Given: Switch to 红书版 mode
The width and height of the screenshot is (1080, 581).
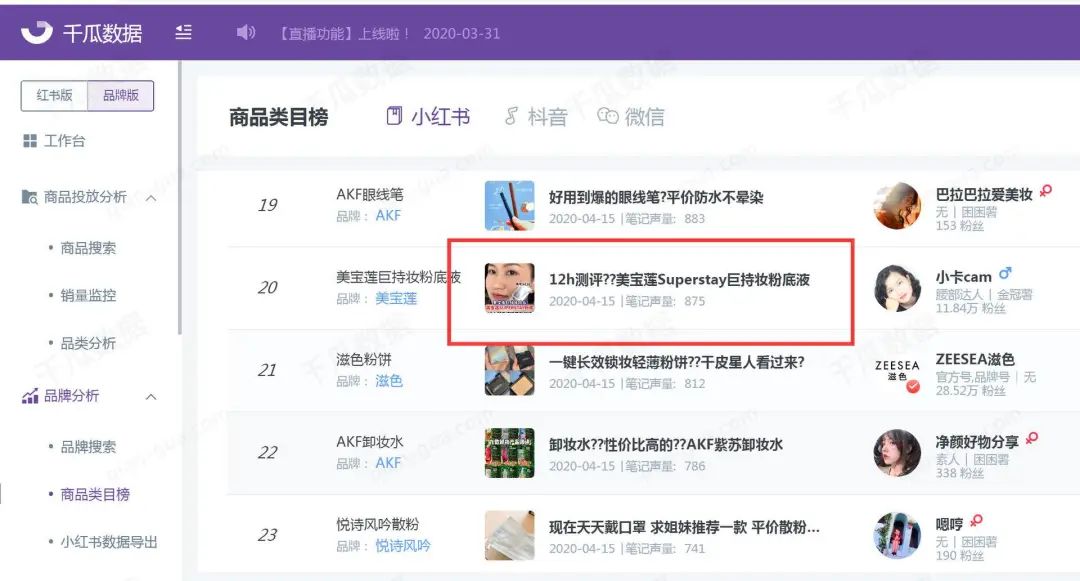Looking at the screenshot, I should pos(54,96).
